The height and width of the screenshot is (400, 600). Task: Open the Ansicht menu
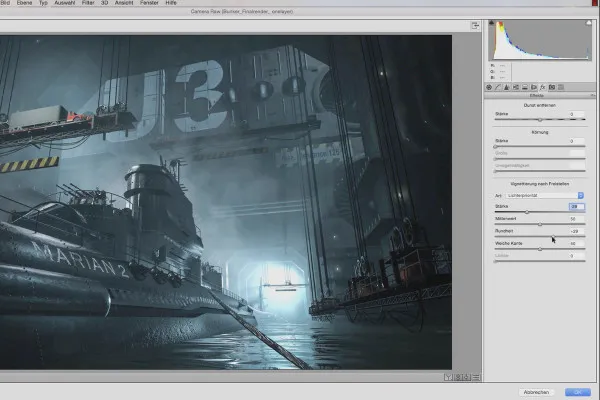point(124,3)
